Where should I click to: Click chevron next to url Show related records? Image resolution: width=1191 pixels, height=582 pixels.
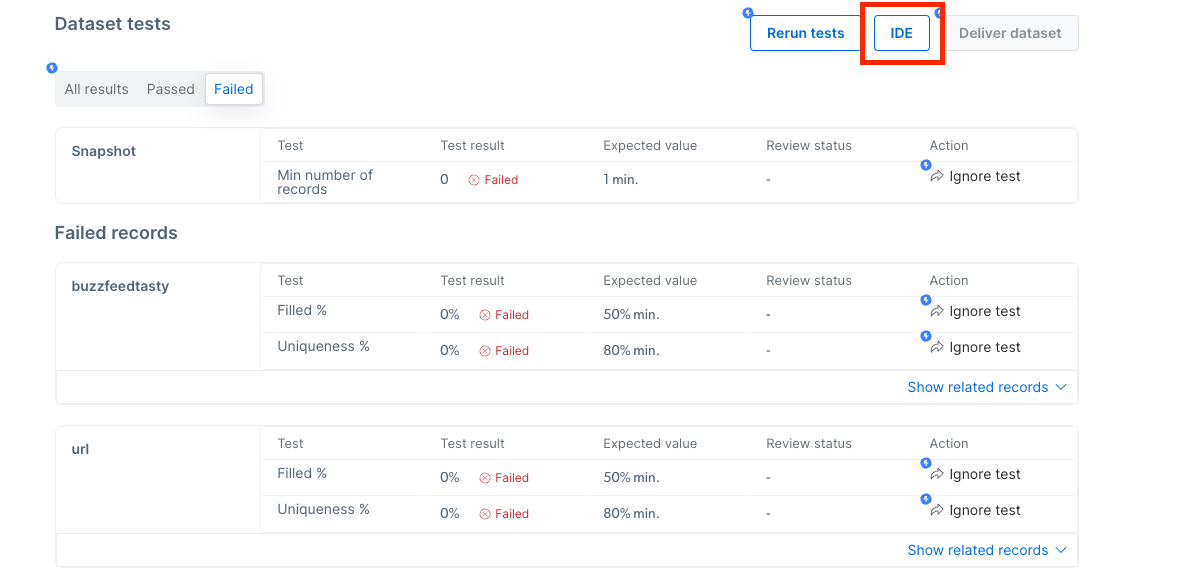pos(1061,550)
